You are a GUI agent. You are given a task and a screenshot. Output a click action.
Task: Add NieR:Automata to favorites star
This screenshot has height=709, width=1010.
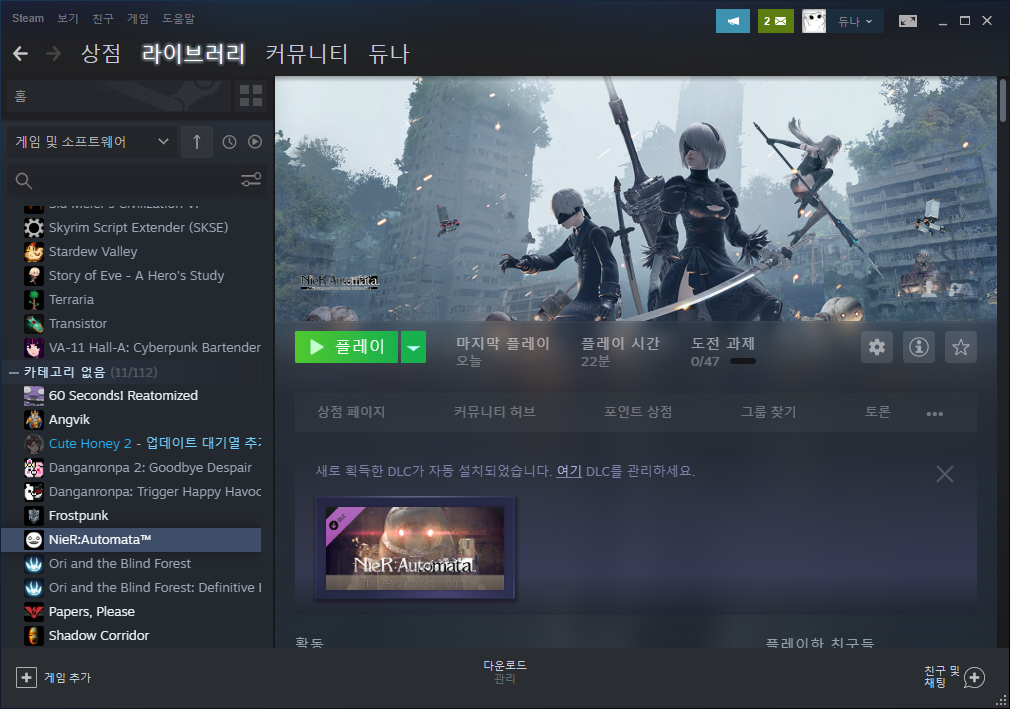tap(960, 347)
